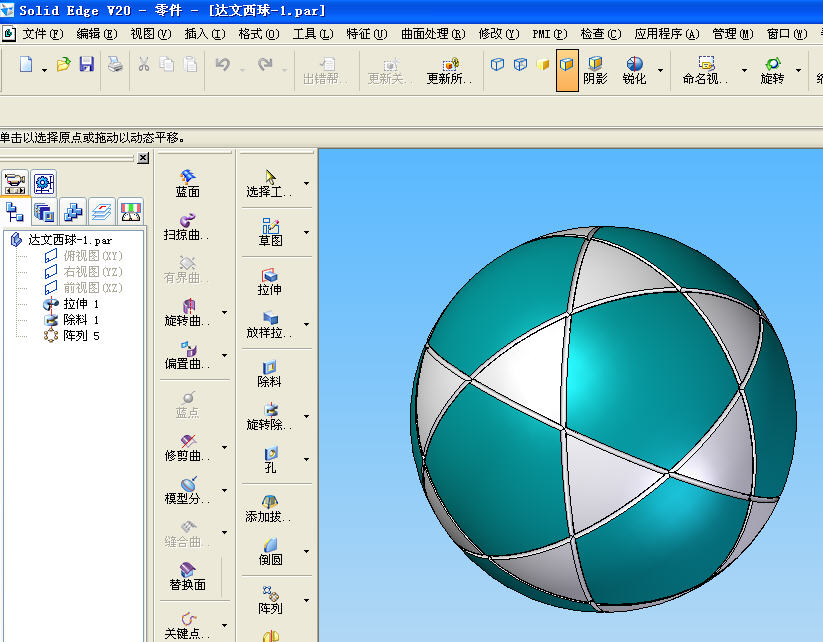
Task: Start a 草图 (sketch)
Action: coord(270,232)
